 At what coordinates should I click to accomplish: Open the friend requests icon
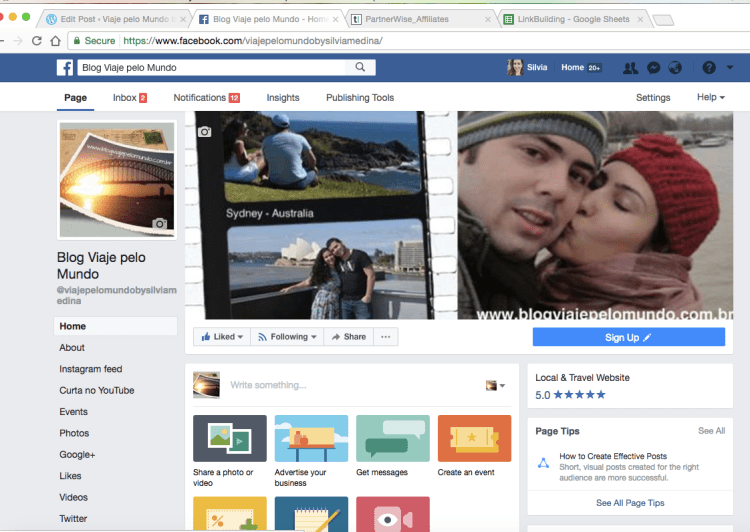[630, 68]
